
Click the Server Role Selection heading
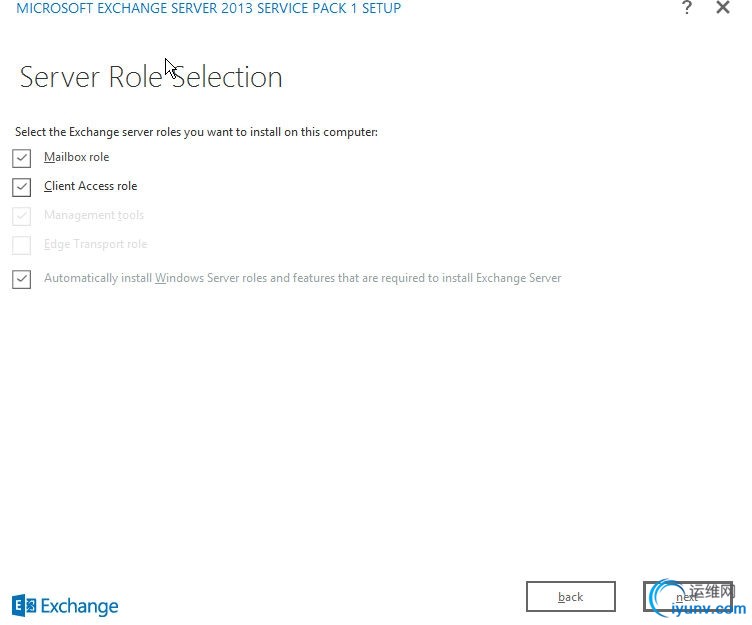(x=151, y=77)
